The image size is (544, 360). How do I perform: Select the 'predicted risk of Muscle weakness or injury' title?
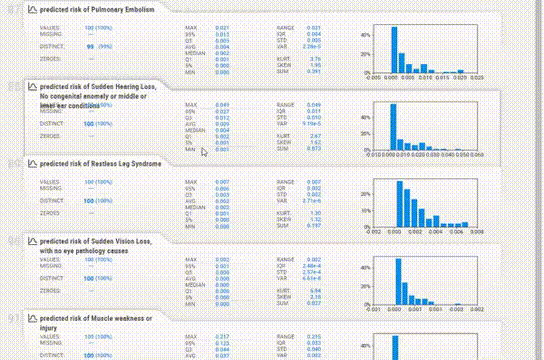(x=96, y=323)
